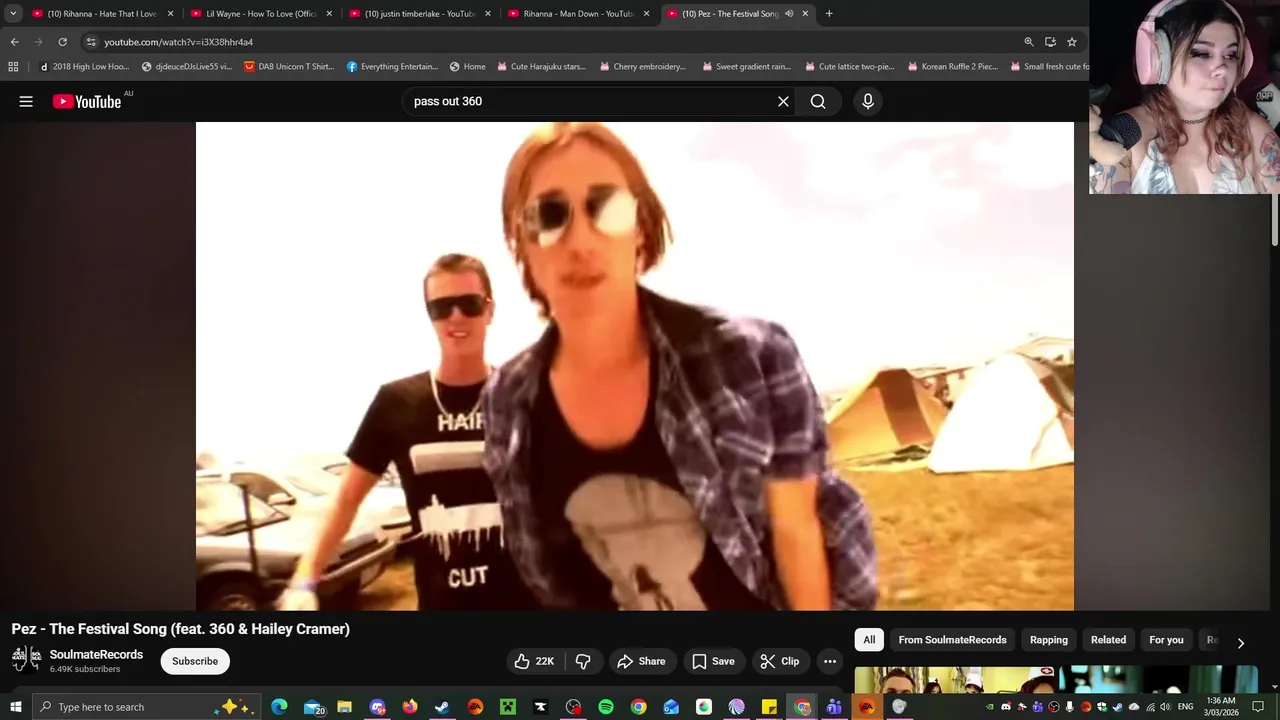Select the All filter chip

(x=869, y=640)
